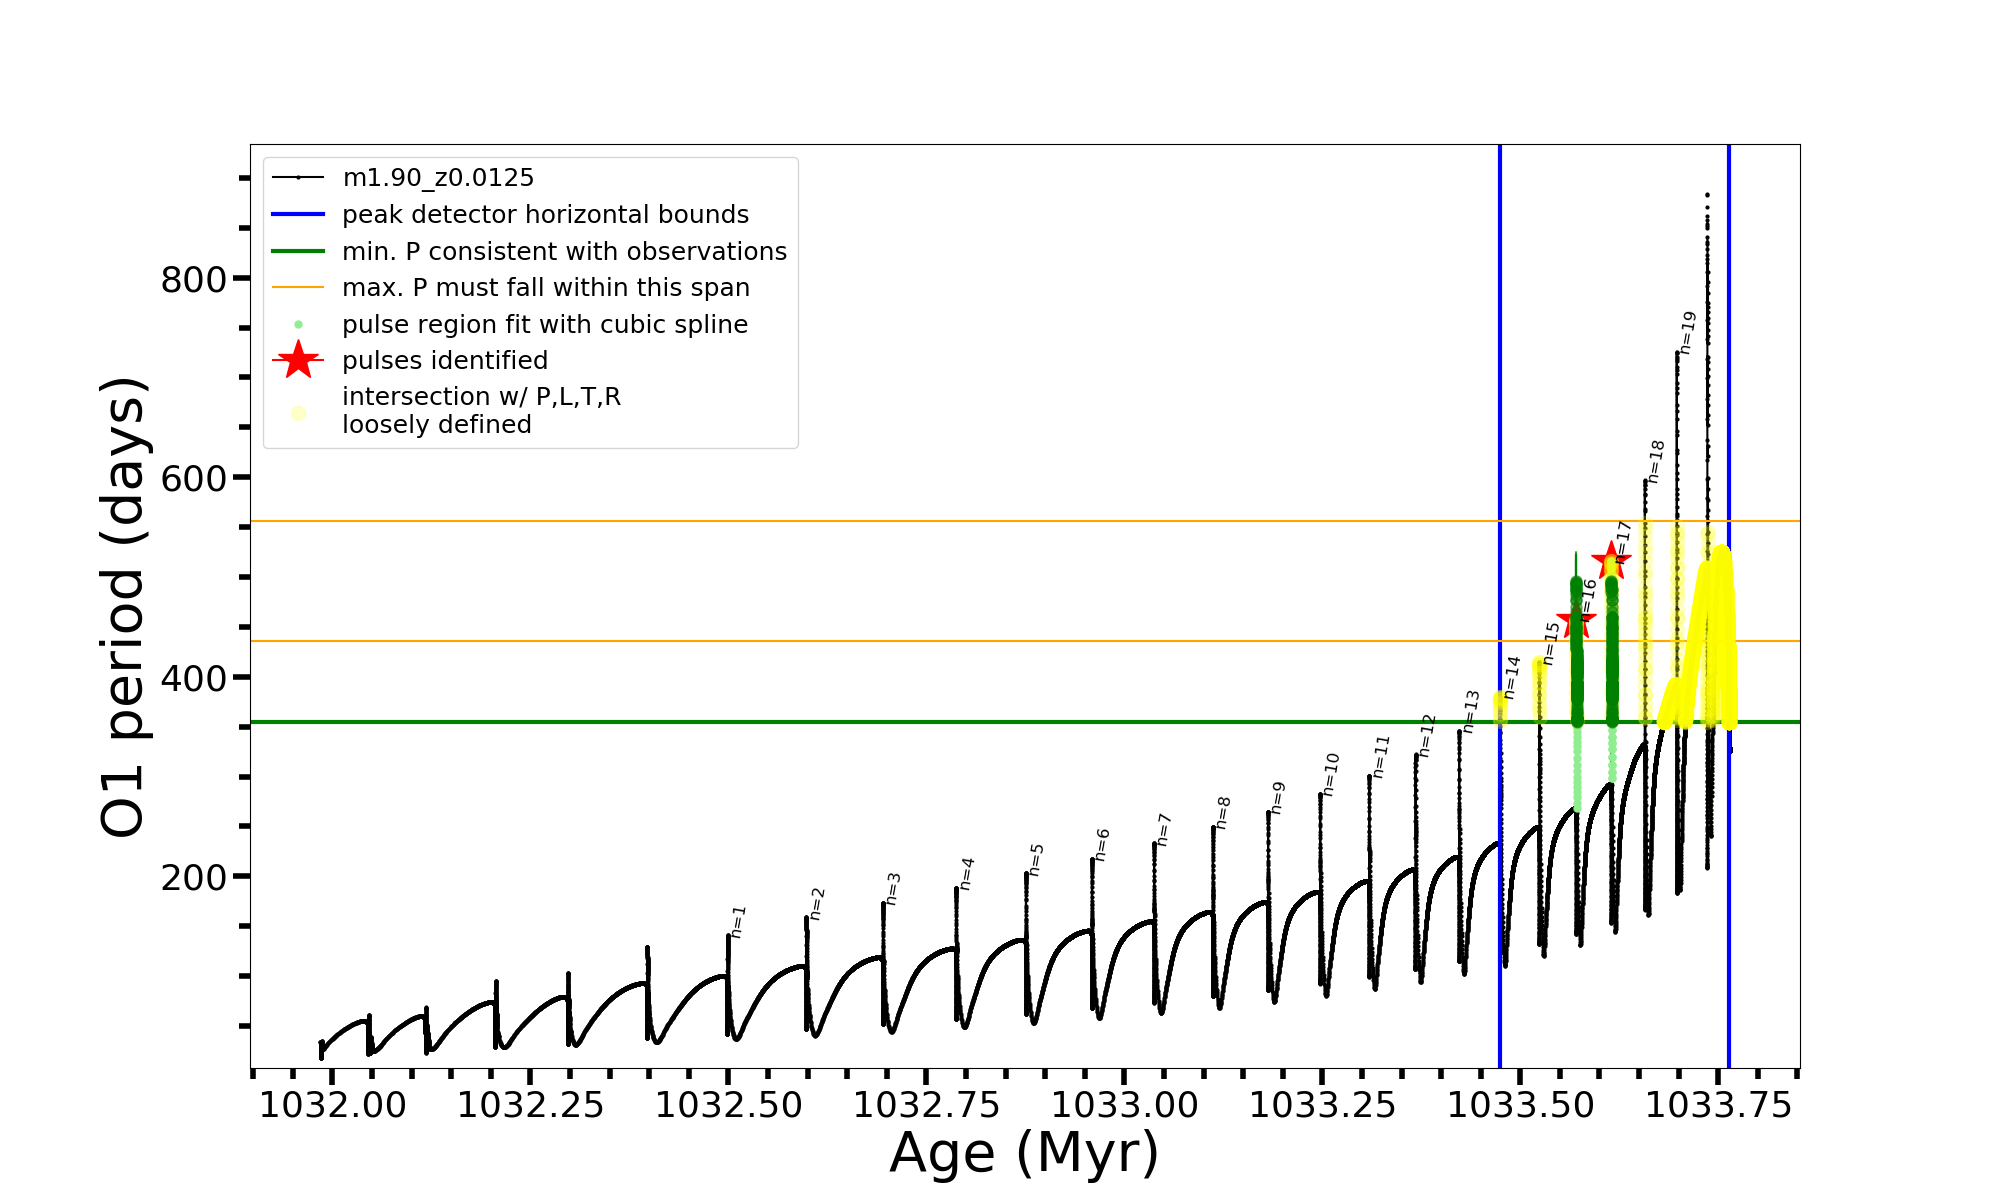Click the 'min. P consistent with observations' label
The image size is (2000, 1200).
[x=564, y=252]
